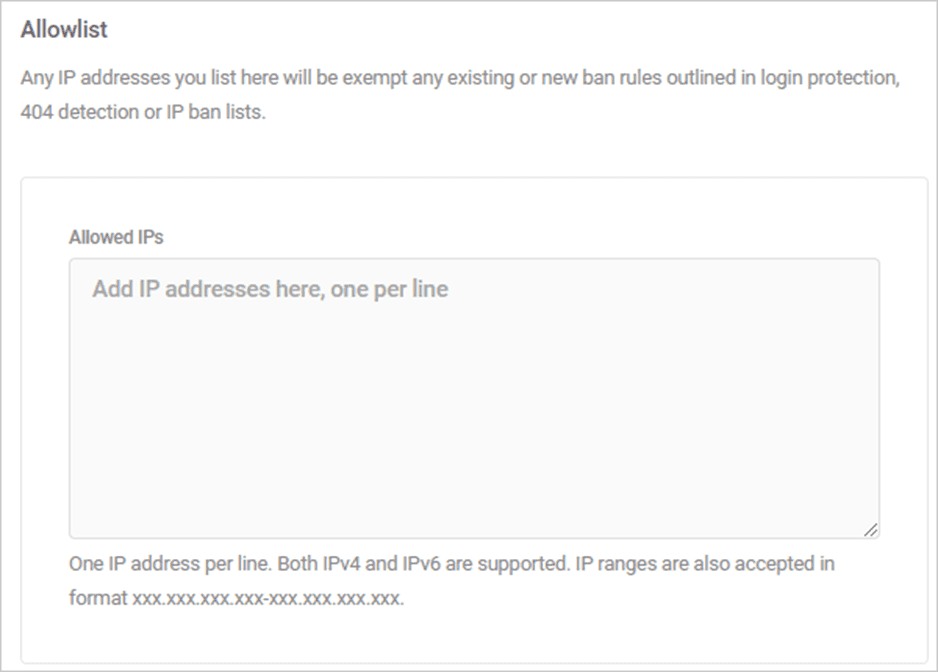Click 'existing or new' words in description
This screenshot has height=672, width=938.
[x=514, y=78]
